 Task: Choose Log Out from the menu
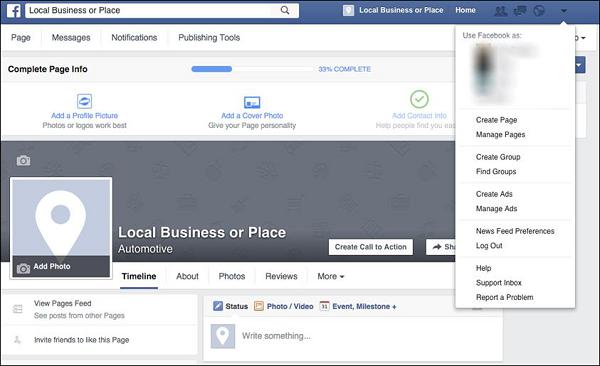coord(489,246)
